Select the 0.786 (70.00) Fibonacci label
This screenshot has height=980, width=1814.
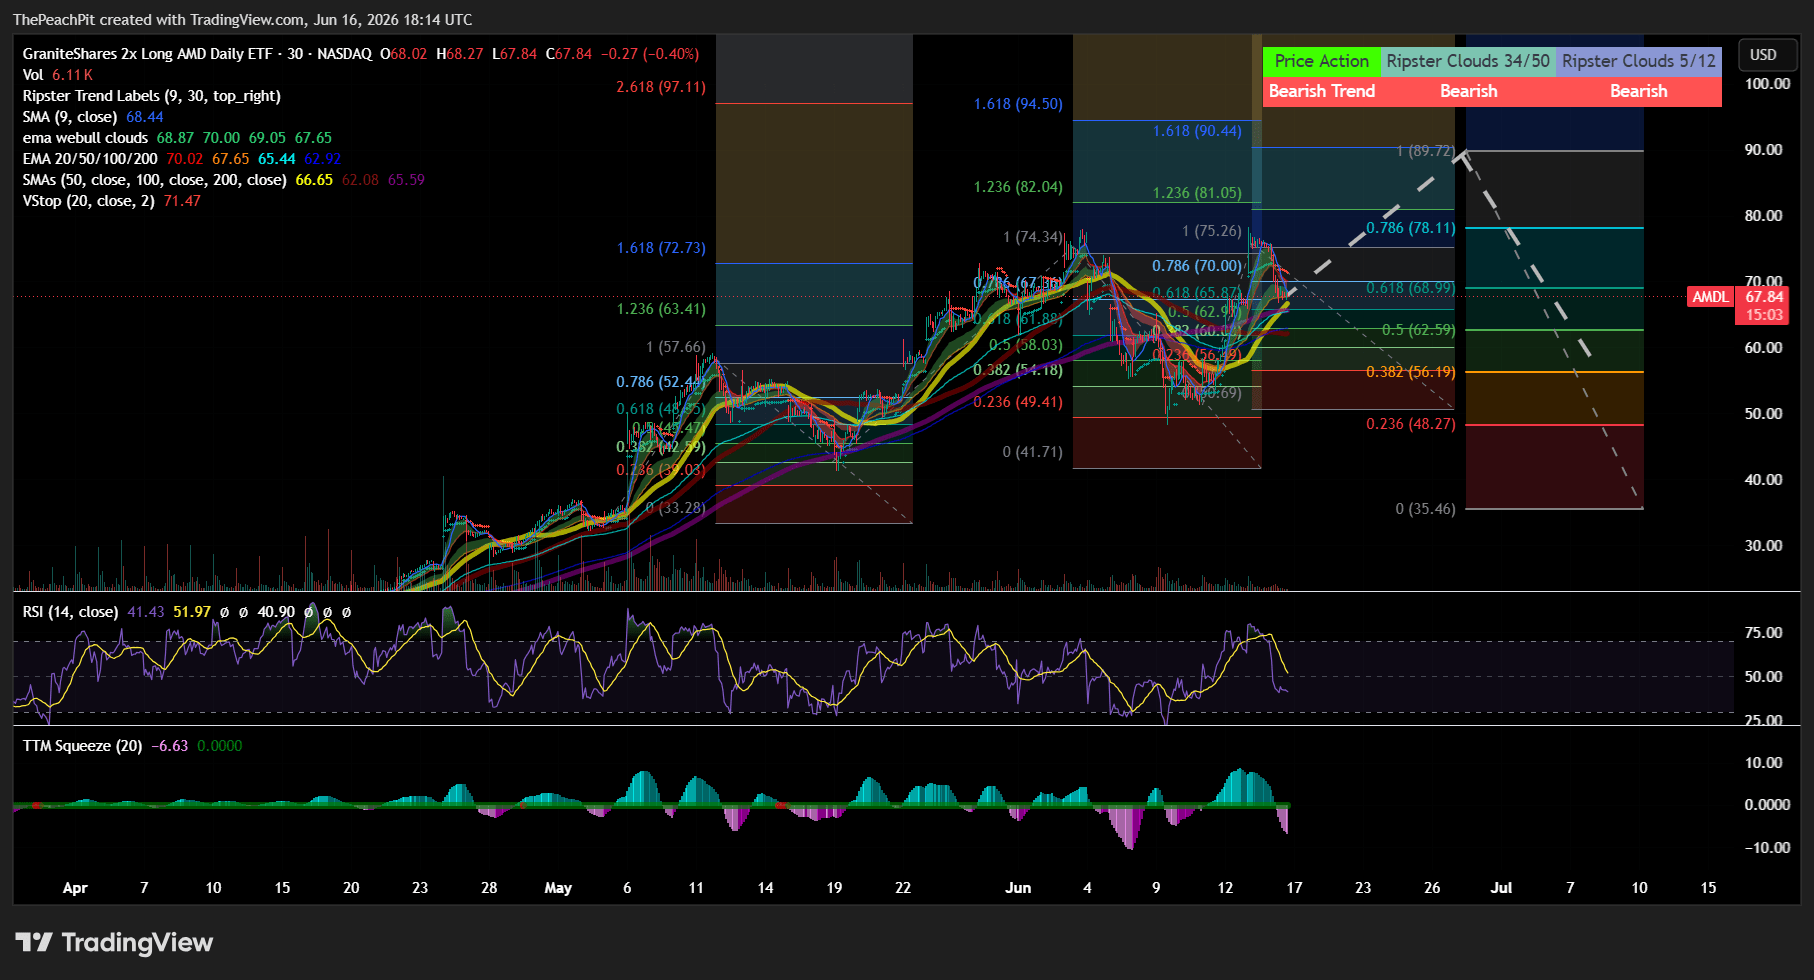1197,266
